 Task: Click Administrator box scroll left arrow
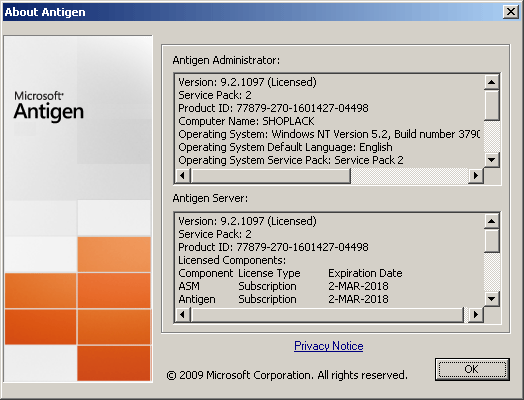(x=182, y=175)
